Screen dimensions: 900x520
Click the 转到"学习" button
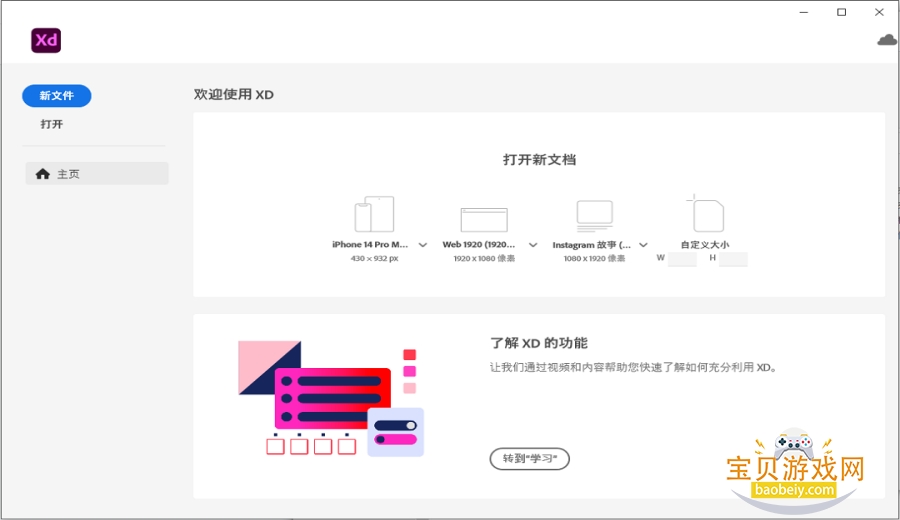[530, 459]
